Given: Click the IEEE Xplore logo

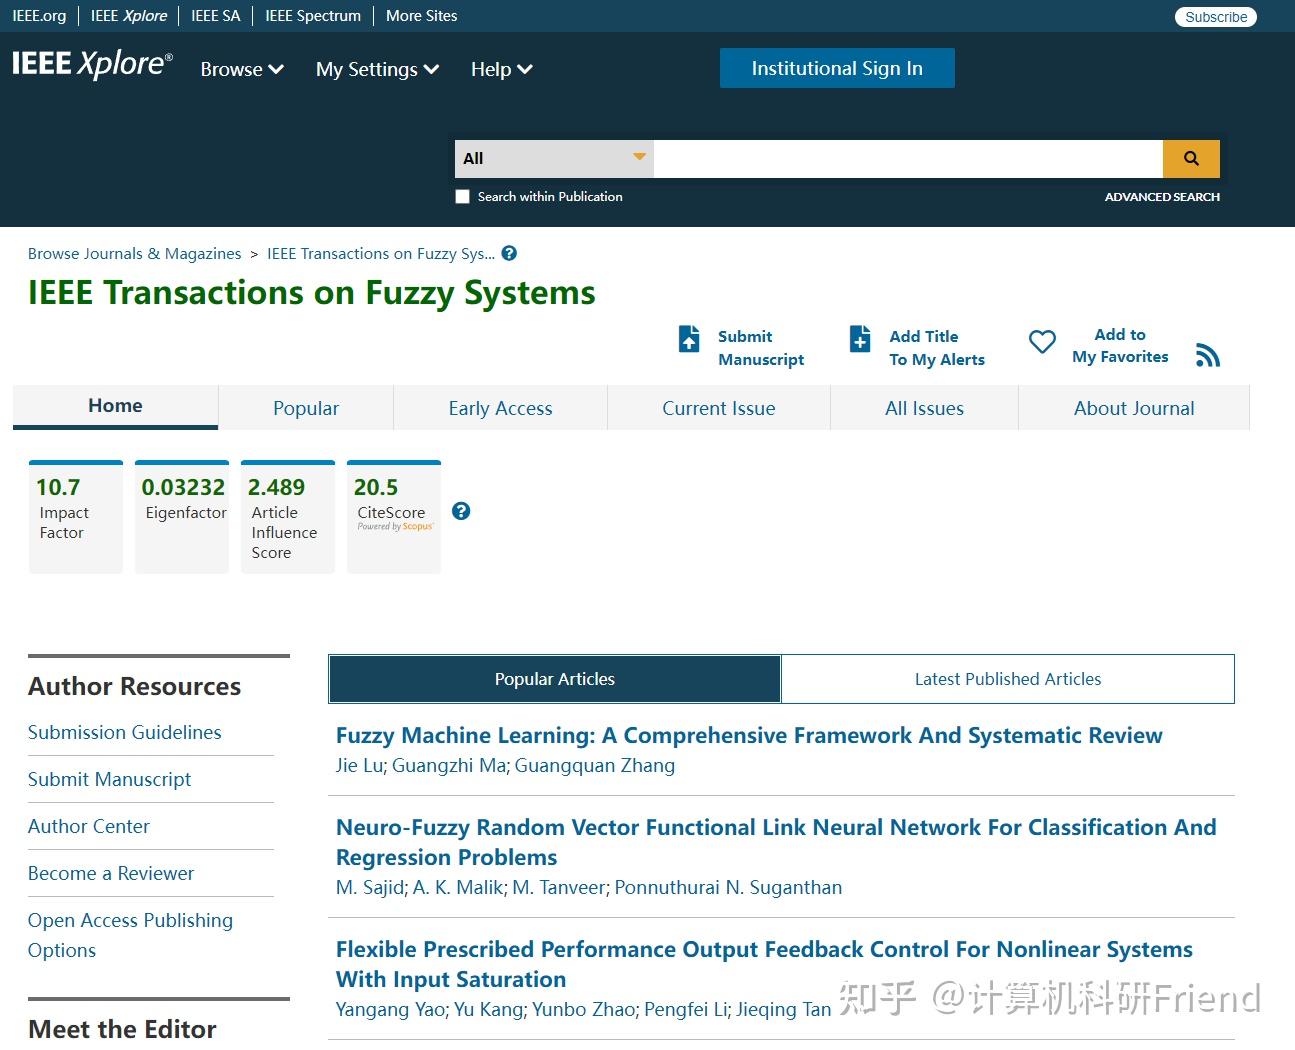Looking at the screenshot, I should tap(92, 64).
